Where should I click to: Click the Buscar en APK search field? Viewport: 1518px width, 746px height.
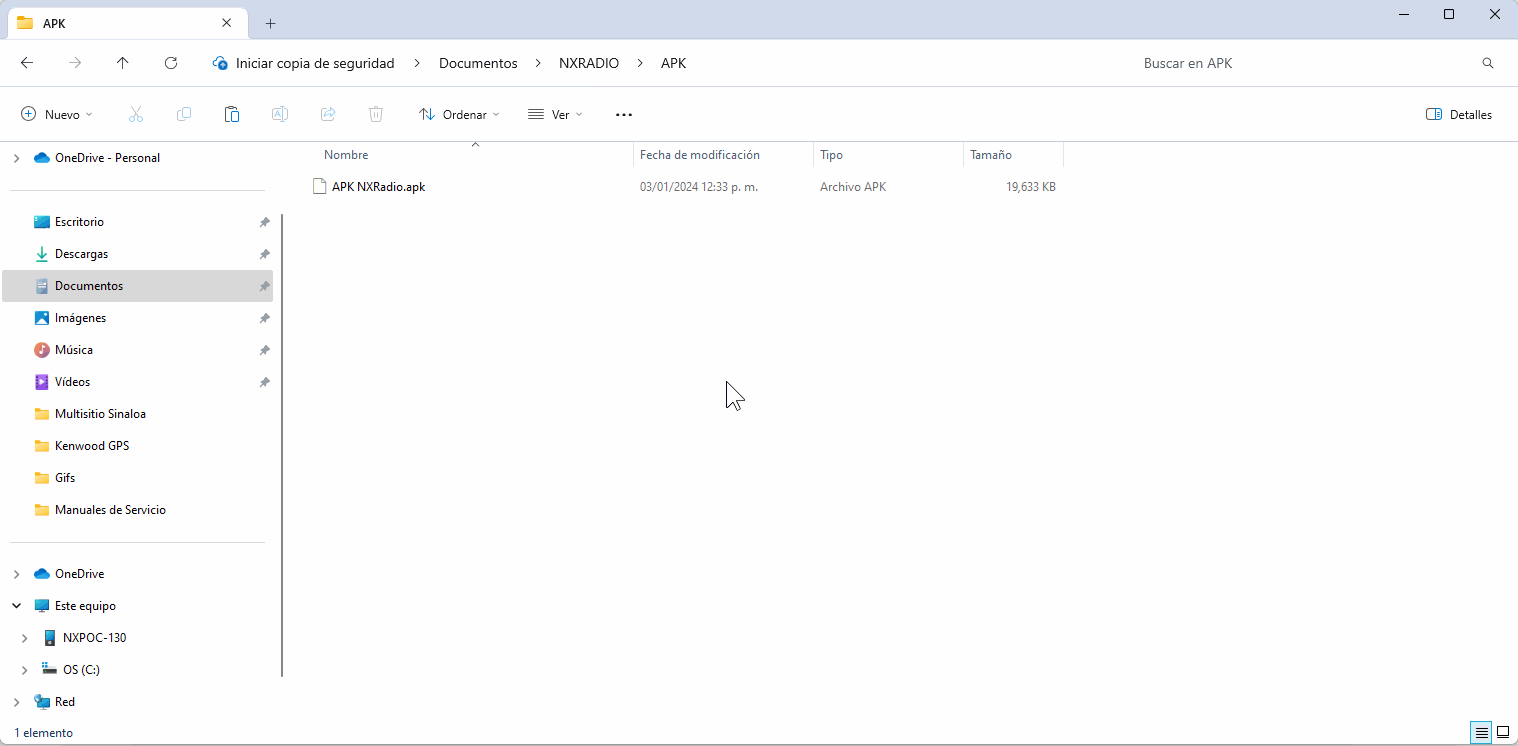pos(1305,63)
